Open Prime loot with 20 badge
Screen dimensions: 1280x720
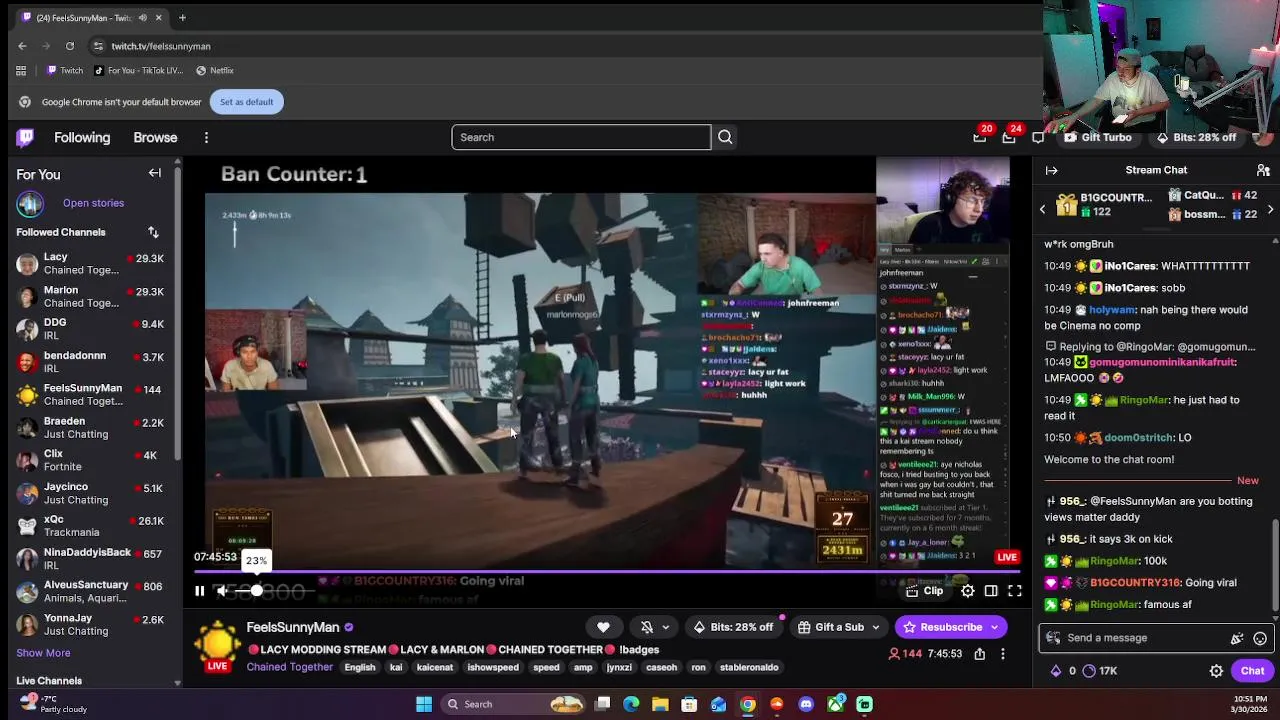[980, 137]
